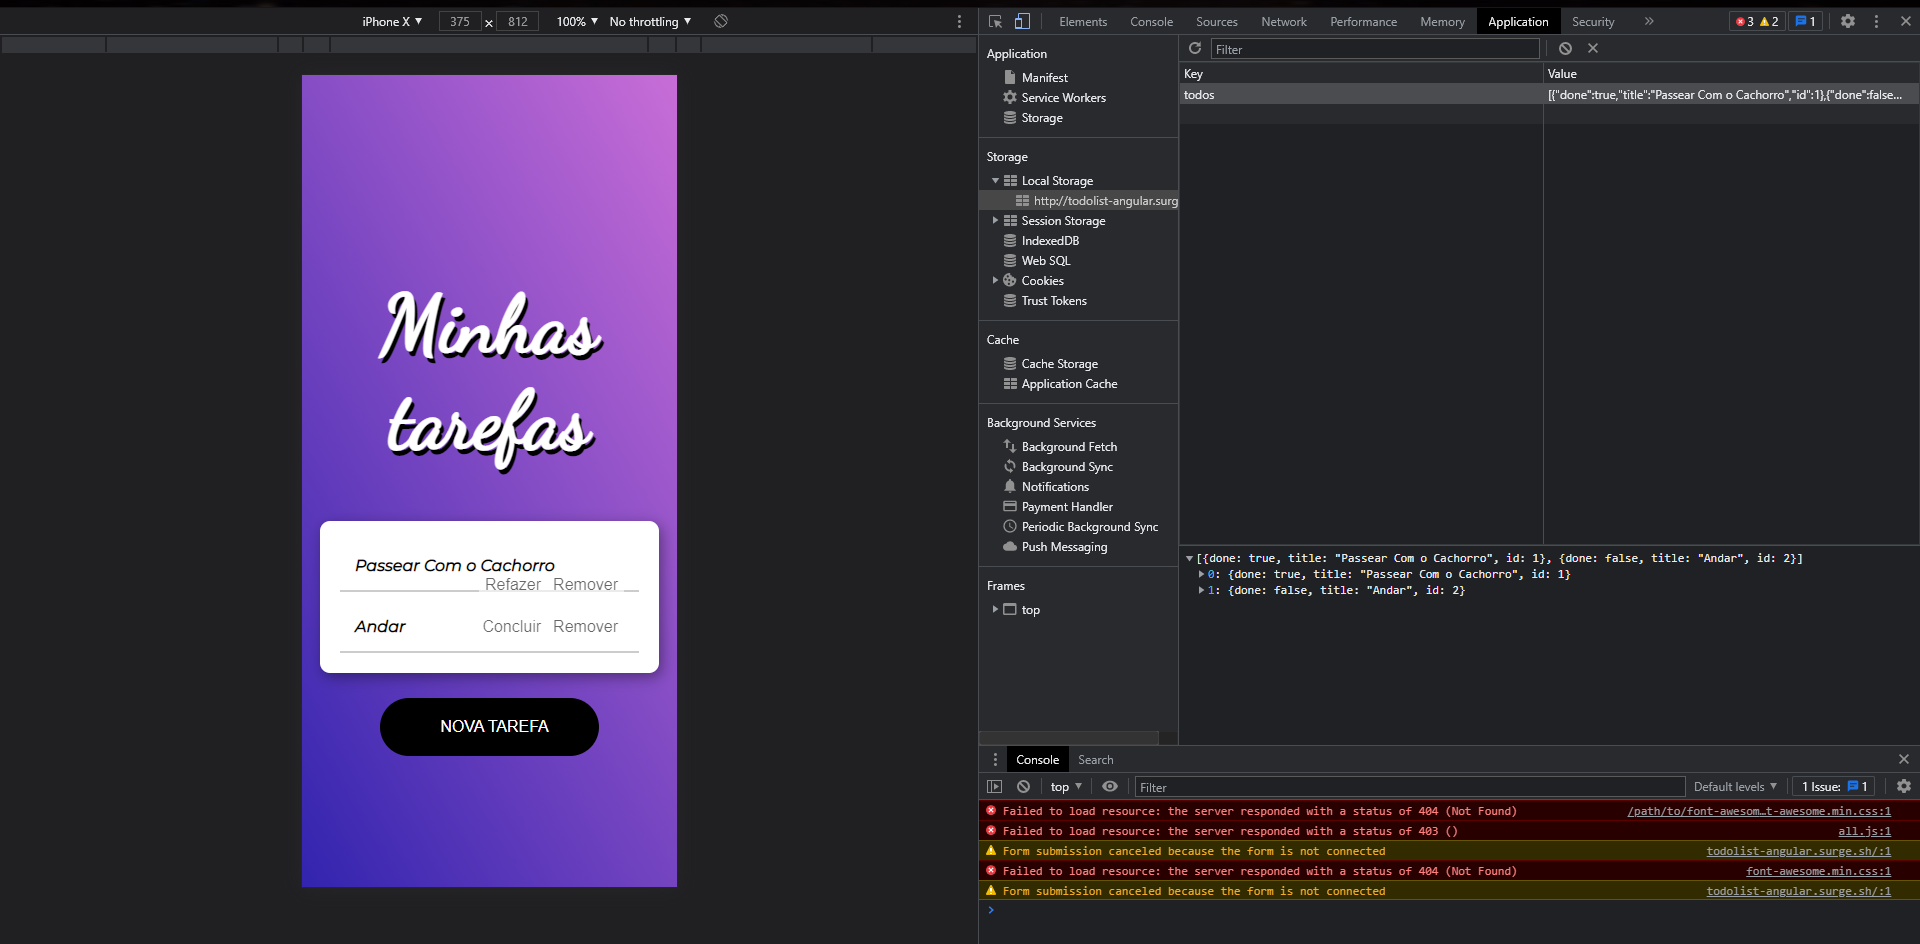Toggle live expression eye icon
The width and height of the screenshot is (1920, 944).
[1110, 787]
